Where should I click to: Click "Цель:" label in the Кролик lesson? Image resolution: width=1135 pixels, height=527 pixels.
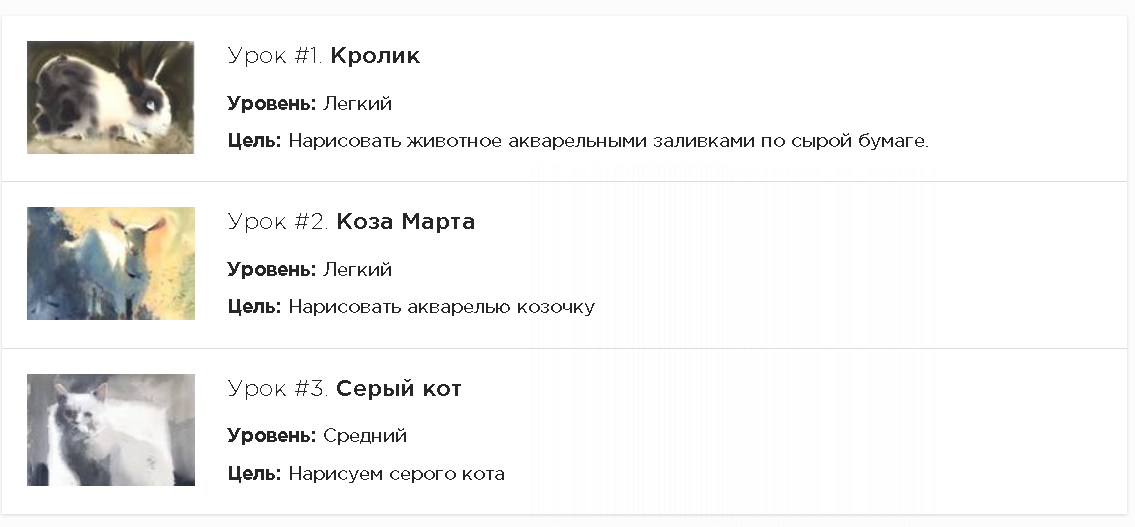pos(254,141)
